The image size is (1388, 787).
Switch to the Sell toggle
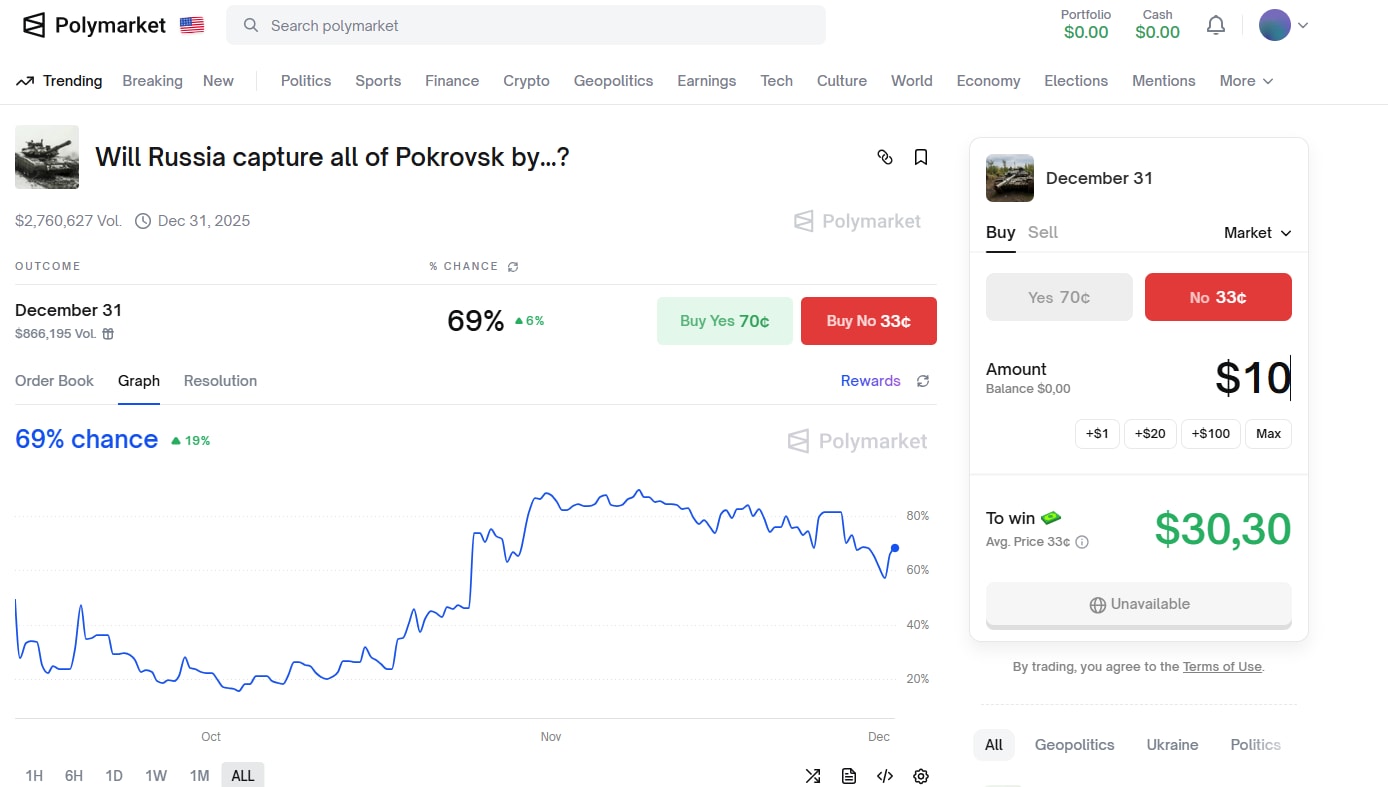click(1042, 232)
